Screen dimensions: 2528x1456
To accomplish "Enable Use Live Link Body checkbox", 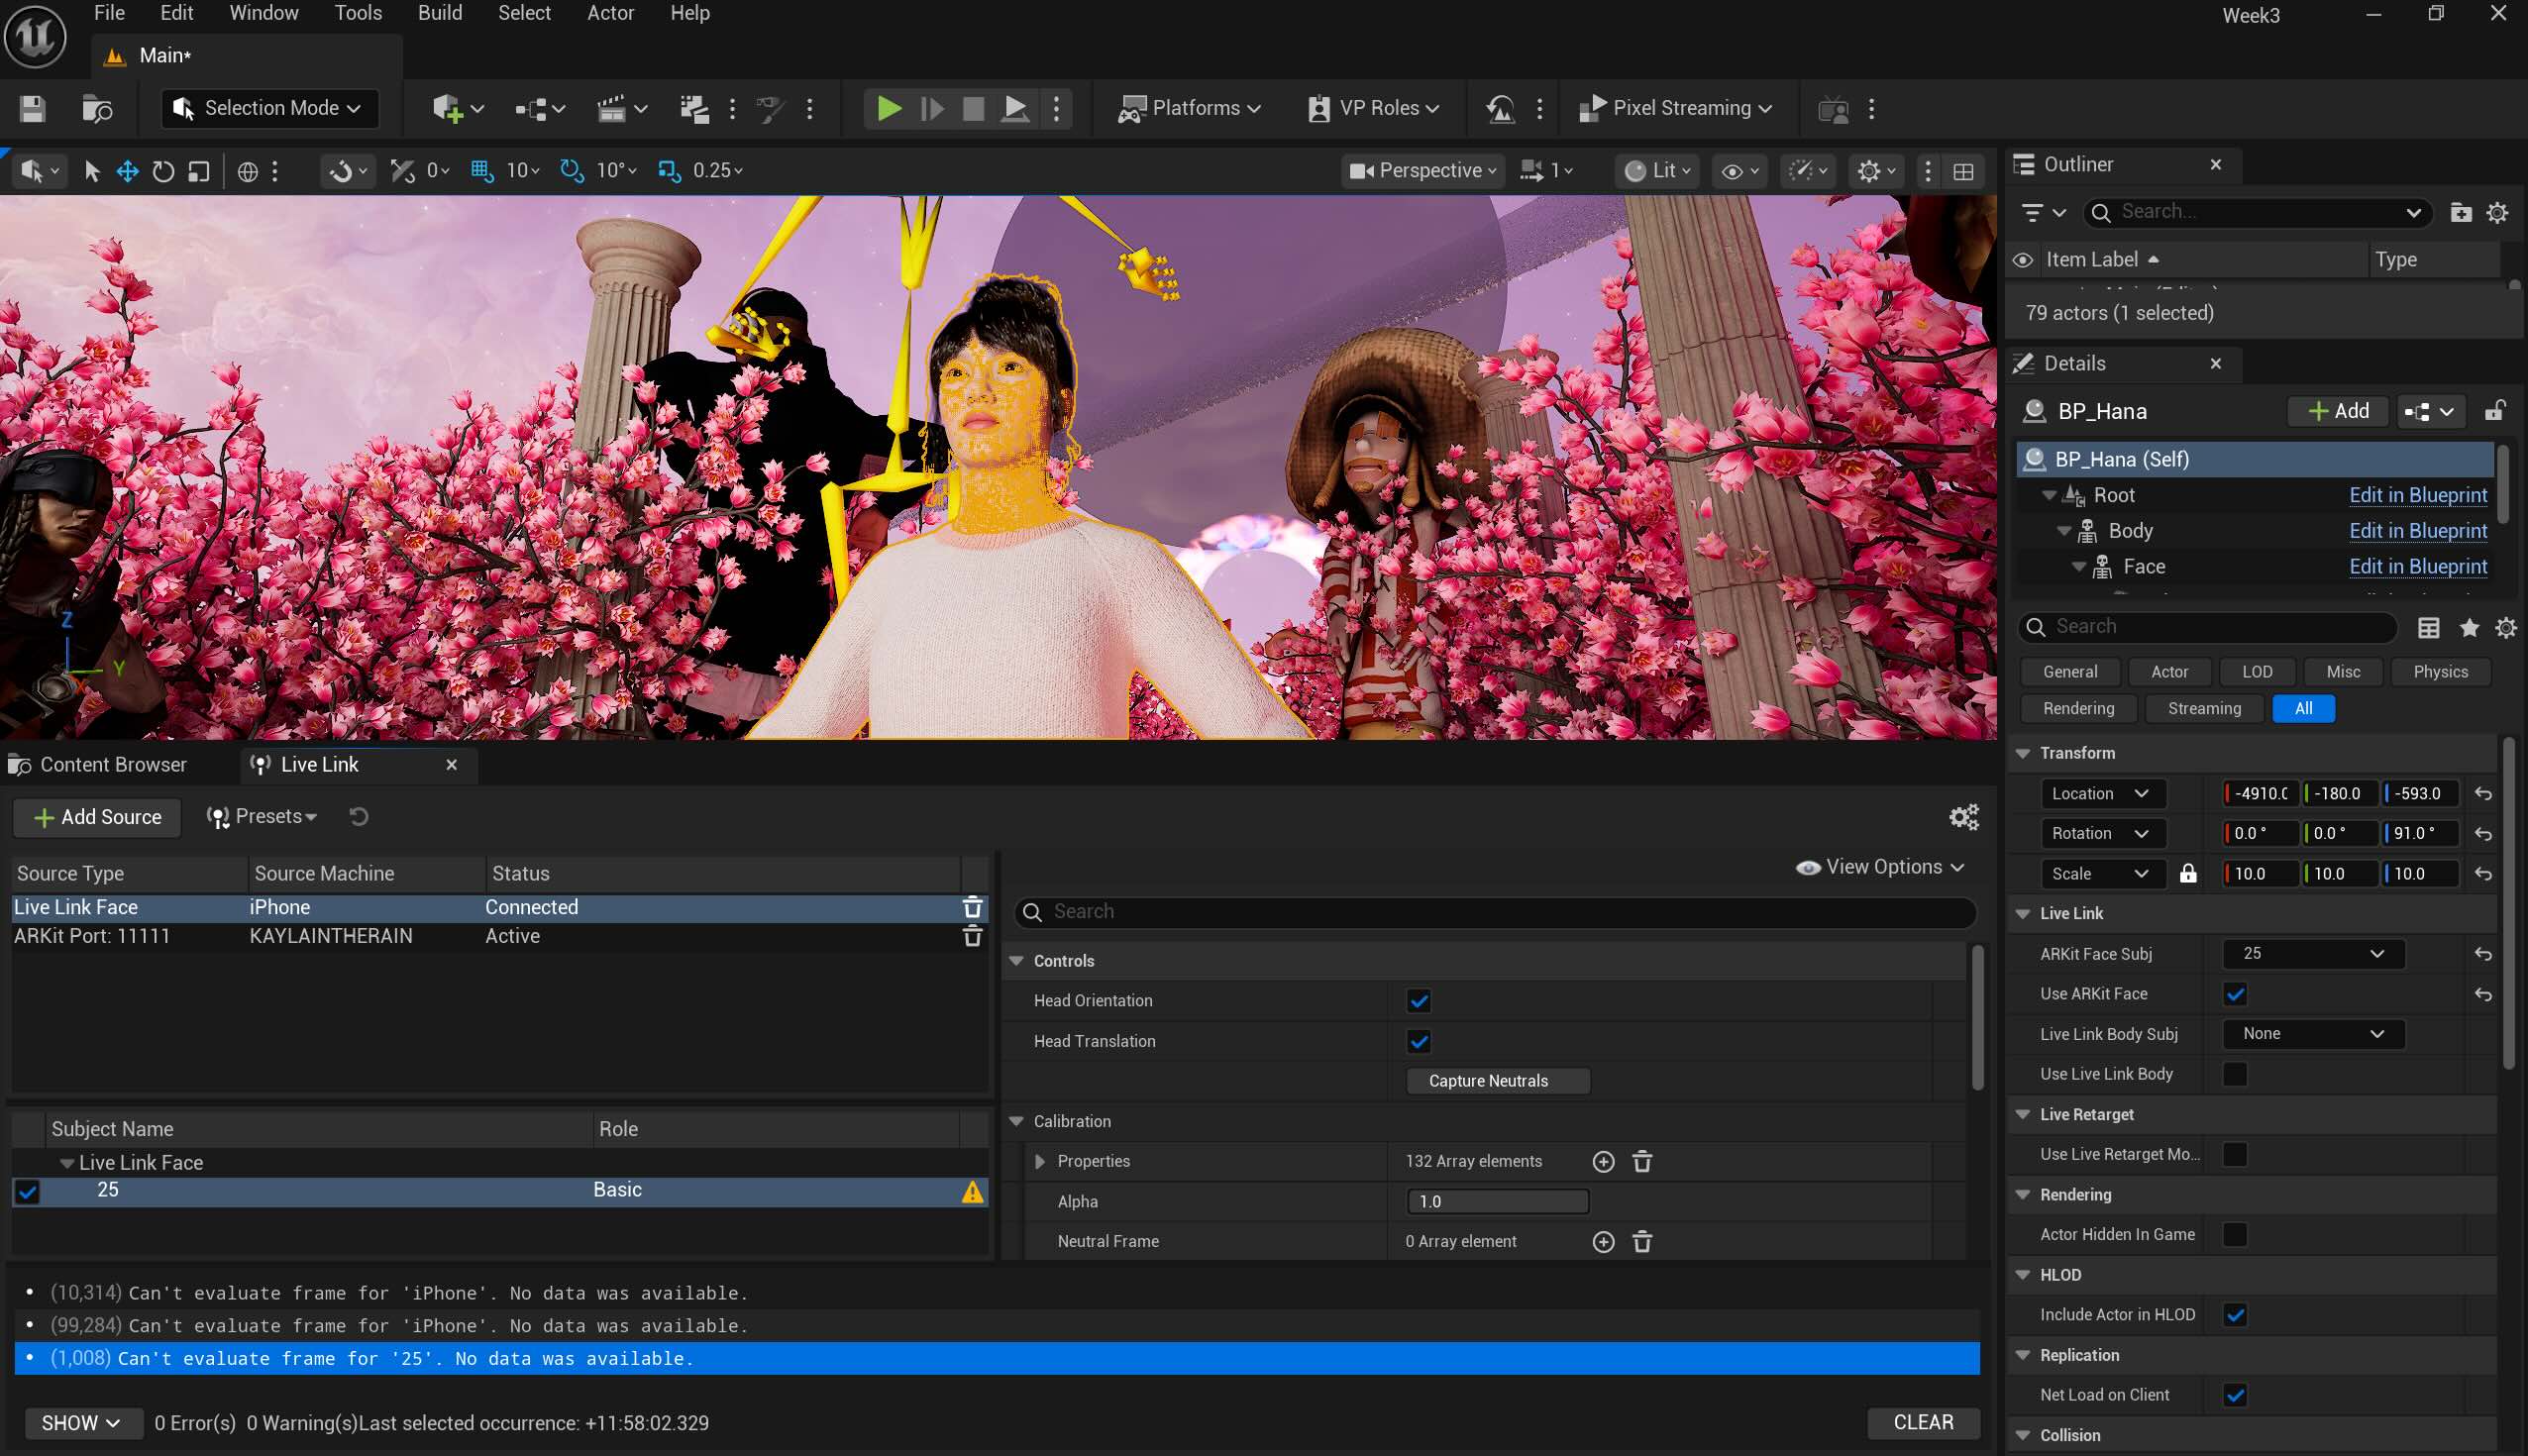I will click(2235, 1073).
